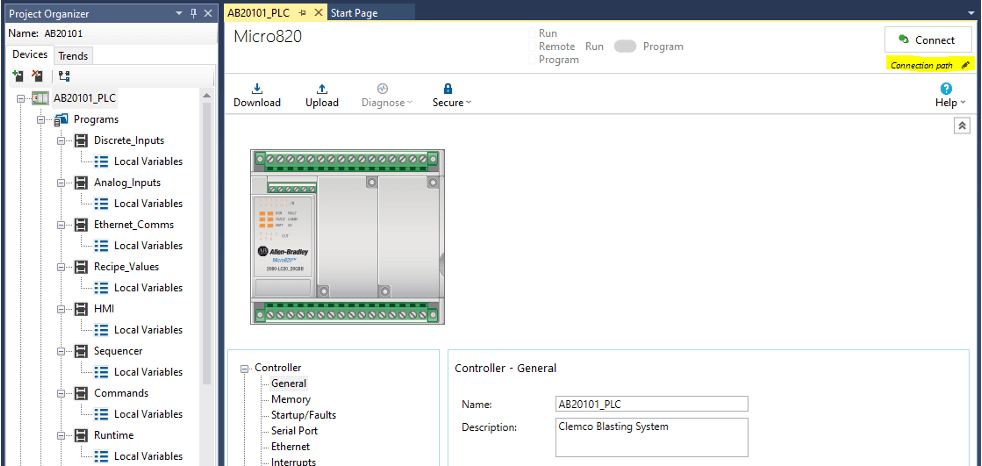
Task: Click the Discrete_Inputs program icon
Action: tap(81, 140)
